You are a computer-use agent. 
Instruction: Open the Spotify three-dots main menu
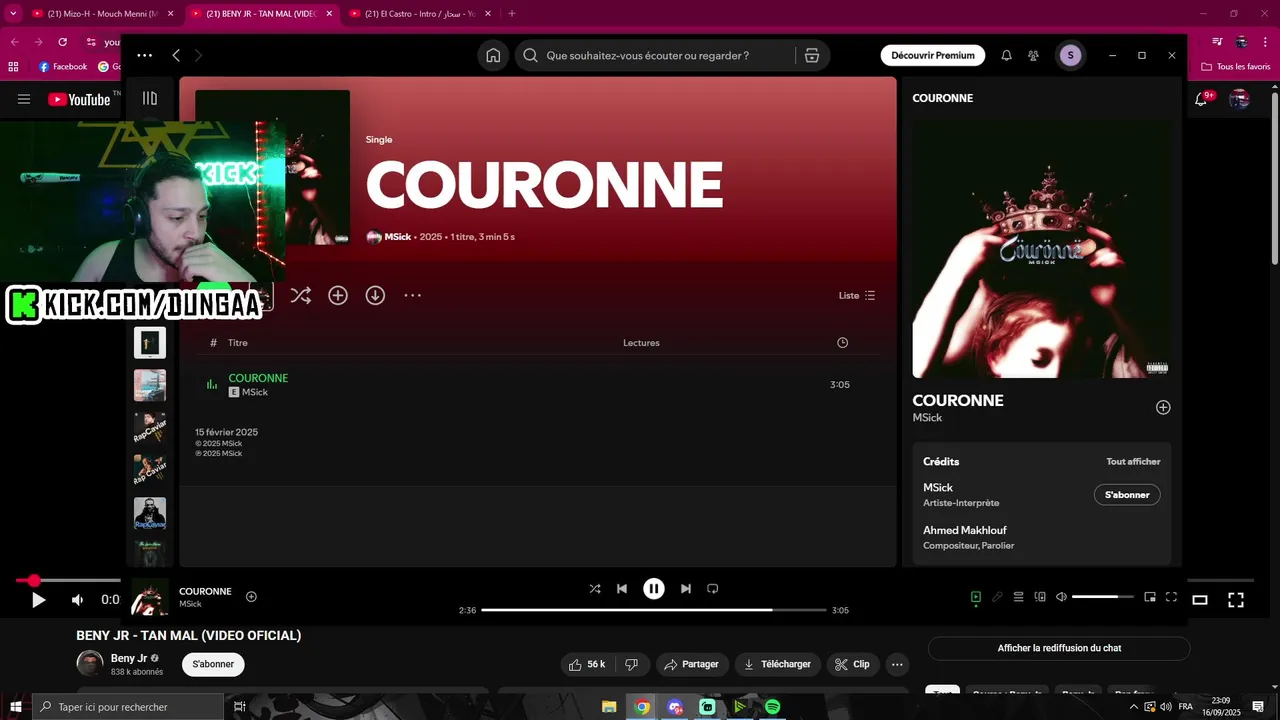coord(145,56)
